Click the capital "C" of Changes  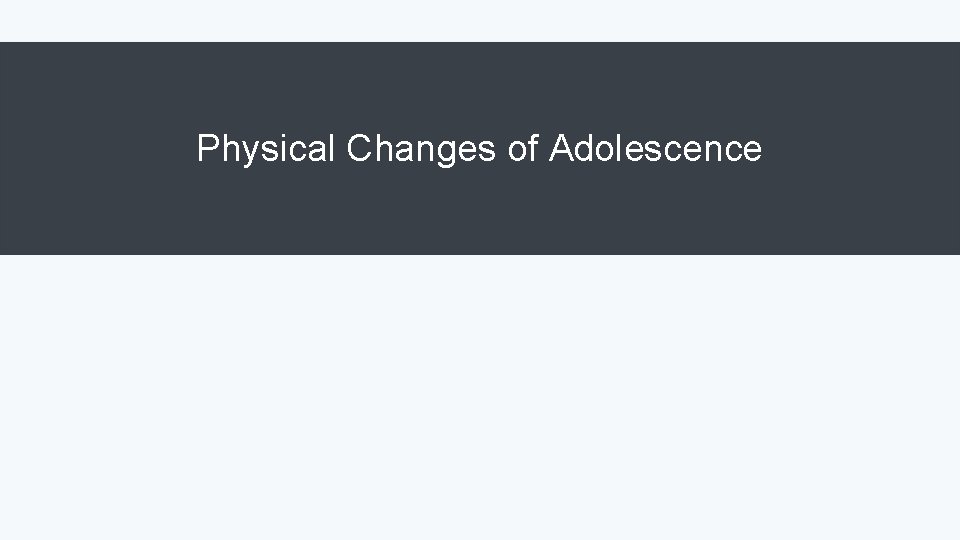tap(358, 149)
